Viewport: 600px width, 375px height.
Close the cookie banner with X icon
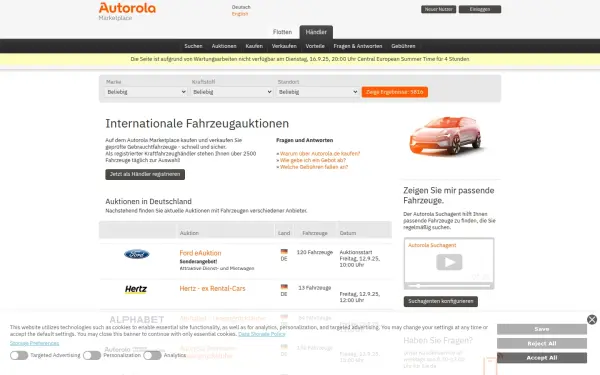point(592,320)
